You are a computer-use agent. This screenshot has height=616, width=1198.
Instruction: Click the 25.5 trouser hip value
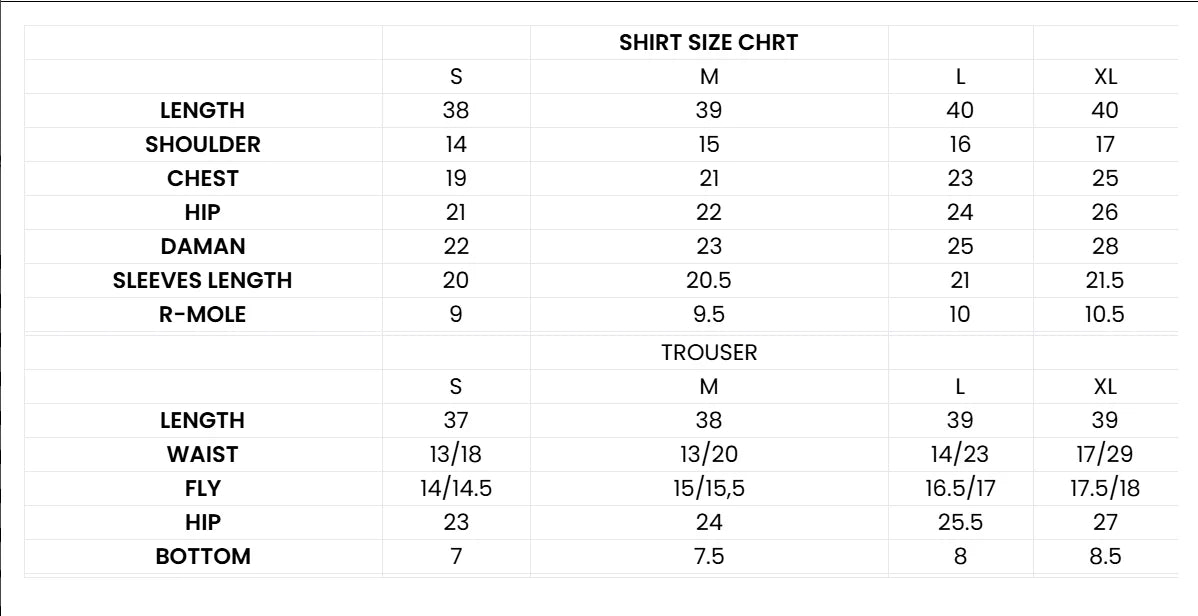point(959,523)
